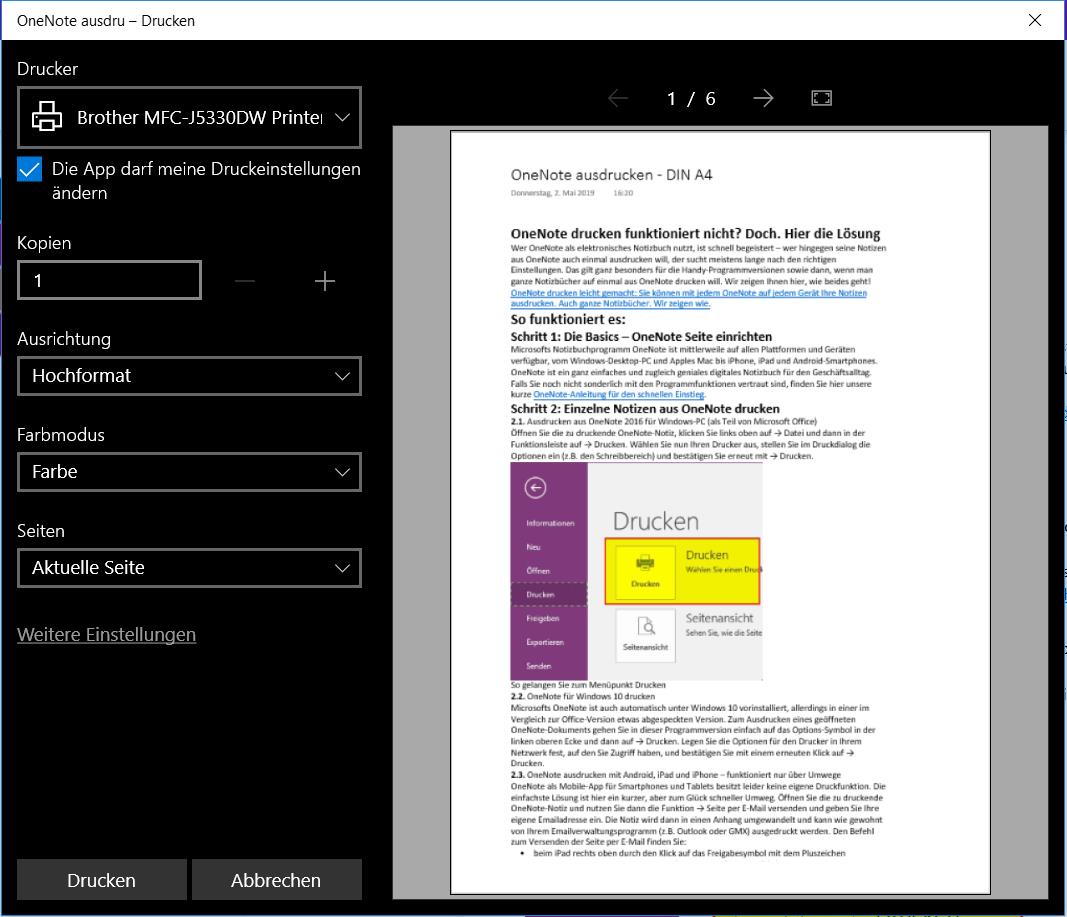Close the Drucken dialog window
This screenshot has height=917, width=1067.
click(x=1035, y=20)
